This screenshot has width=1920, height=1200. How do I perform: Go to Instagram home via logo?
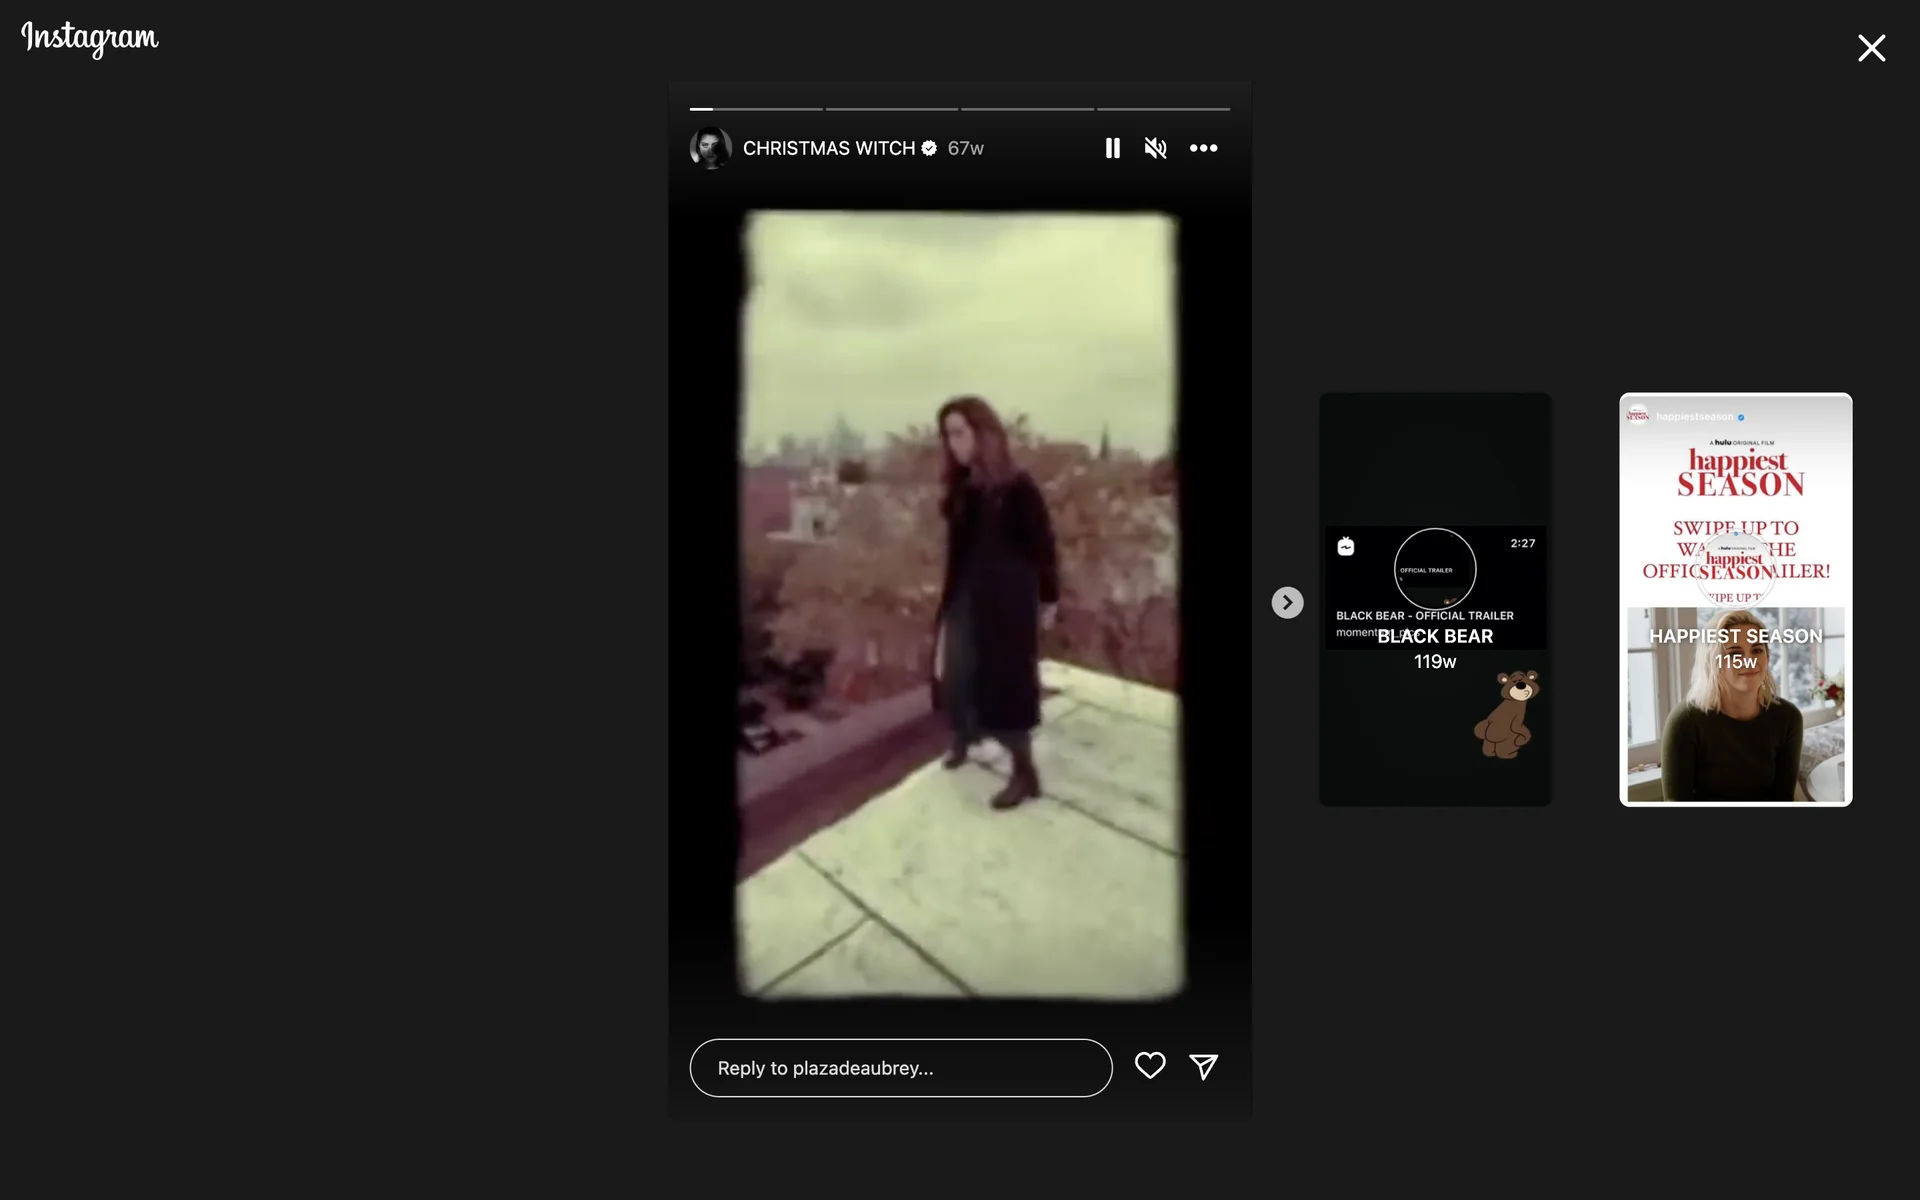coord(90,38)
